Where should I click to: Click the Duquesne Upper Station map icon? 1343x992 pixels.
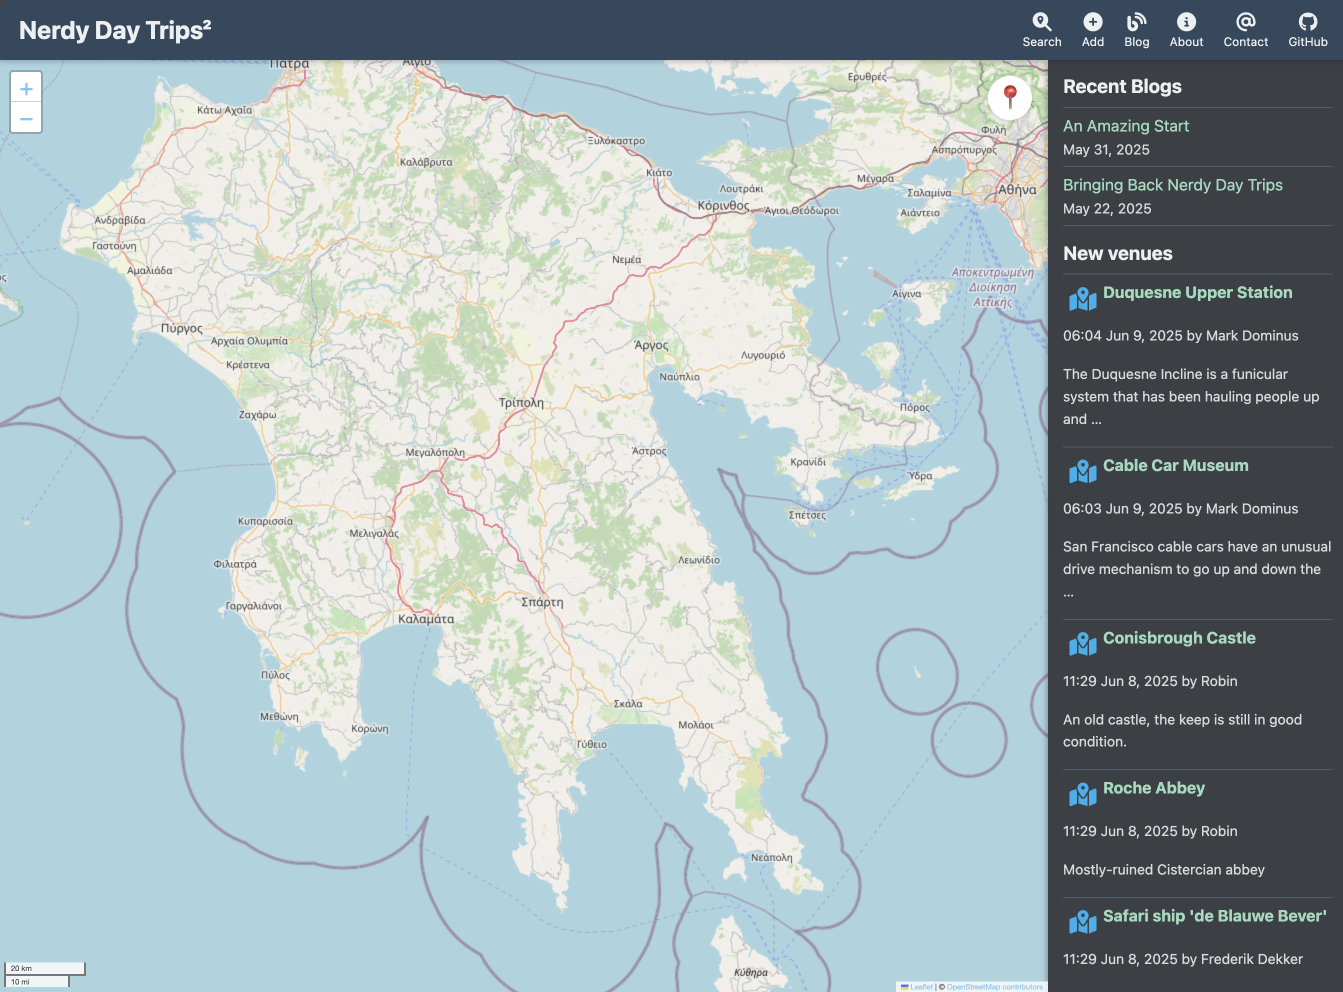(x=1082, y=298)
